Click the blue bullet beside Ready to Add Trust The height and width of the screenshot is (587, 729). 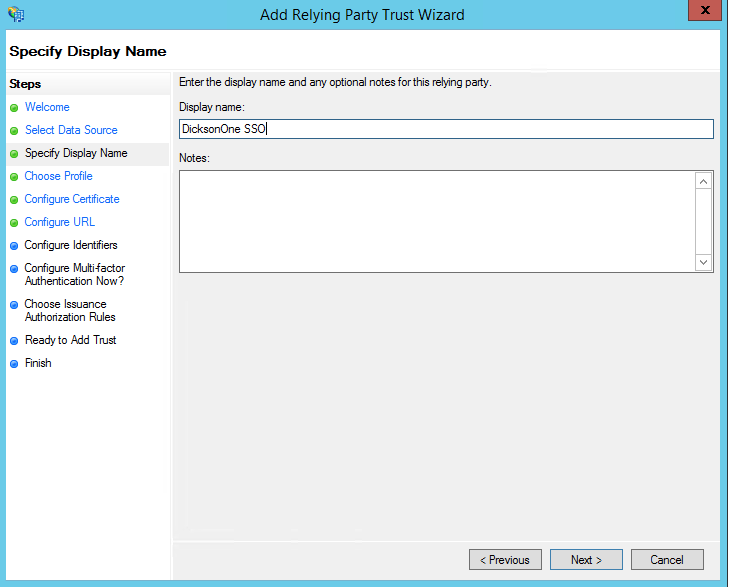point(14,341)
